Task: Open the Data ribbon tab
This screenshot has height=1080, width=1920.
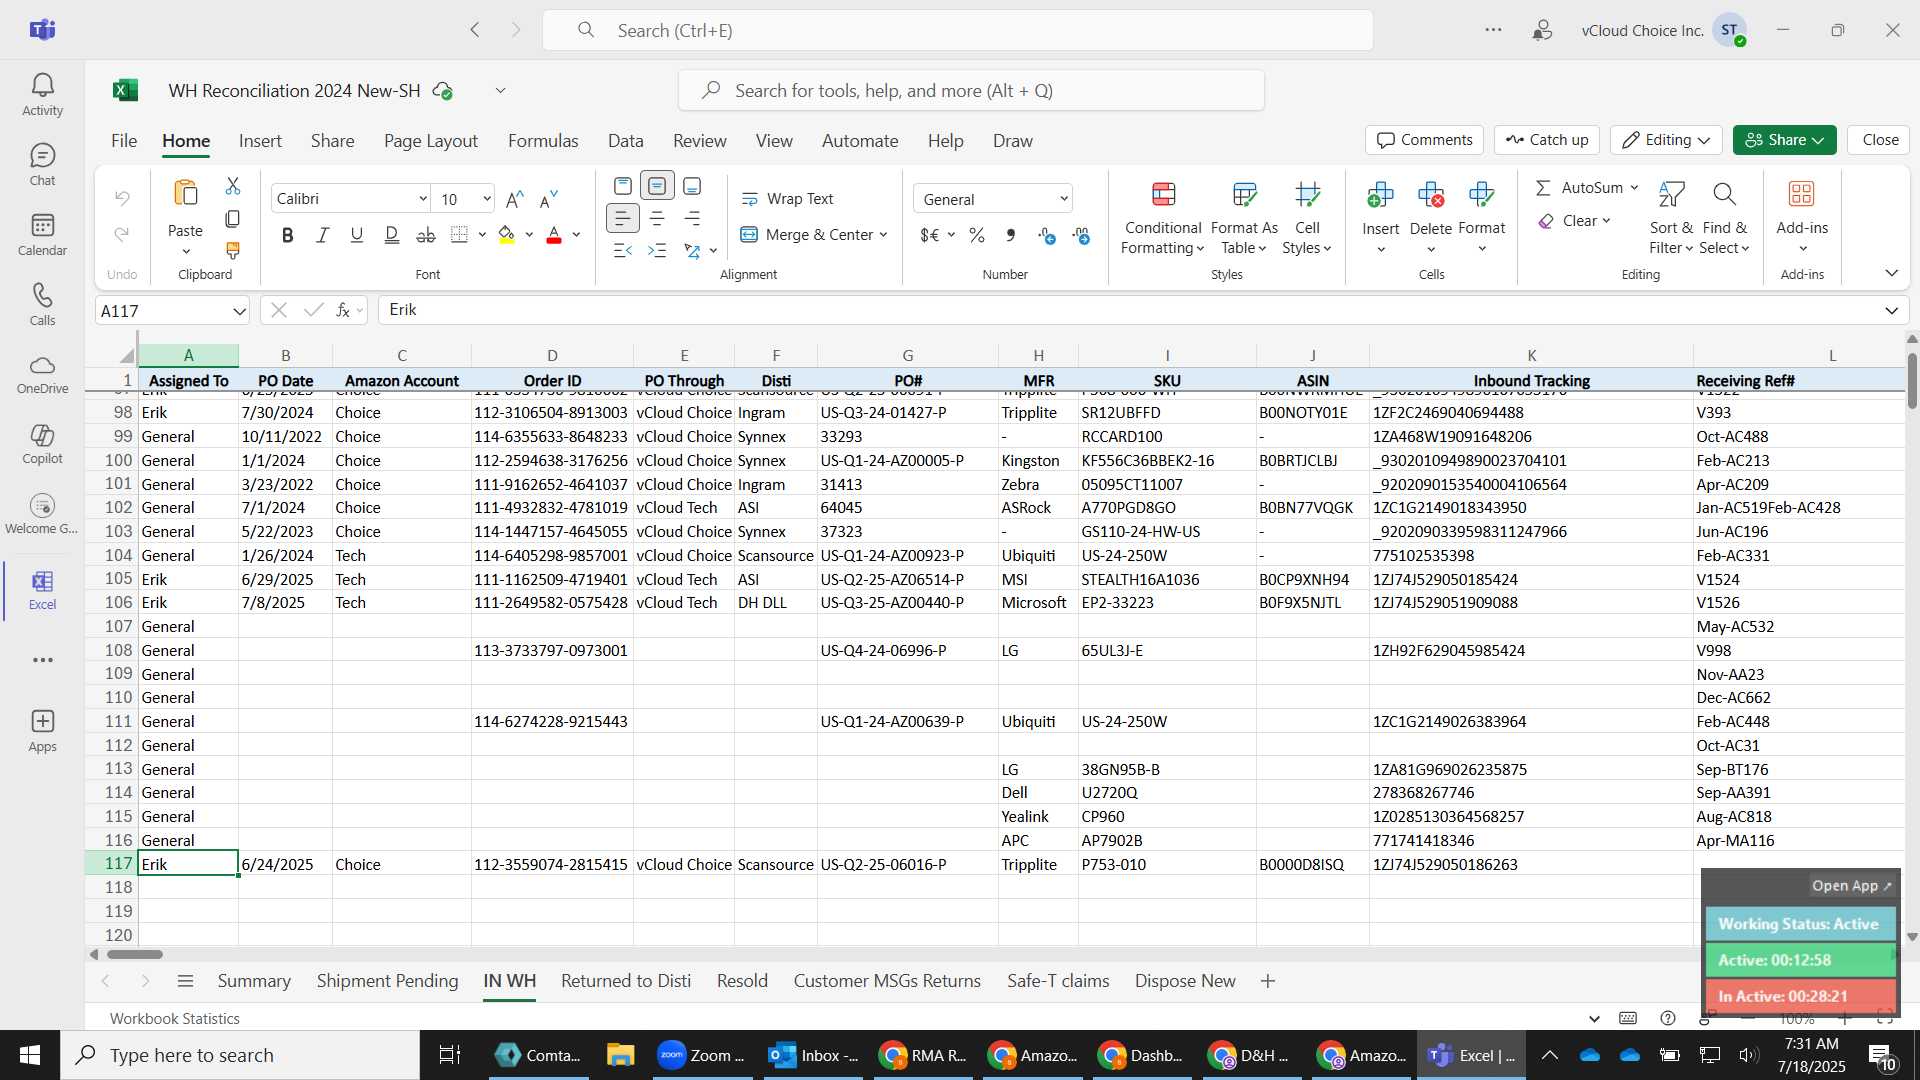Action: pyautogui.click(x=626, y=141)
